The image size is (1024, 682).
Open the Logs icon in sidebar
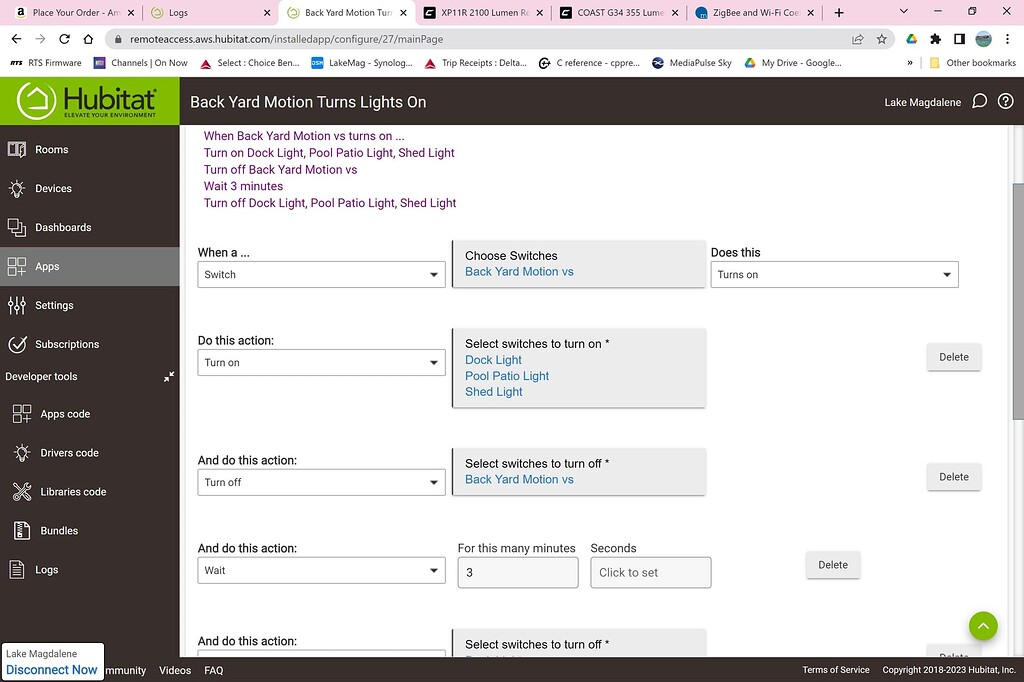tap(17, 570)
